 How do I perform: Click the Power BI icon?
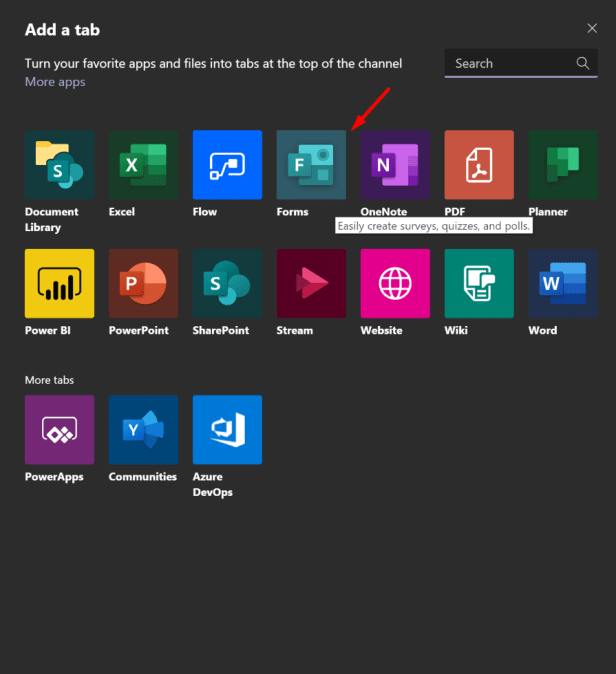pos(59,283)
